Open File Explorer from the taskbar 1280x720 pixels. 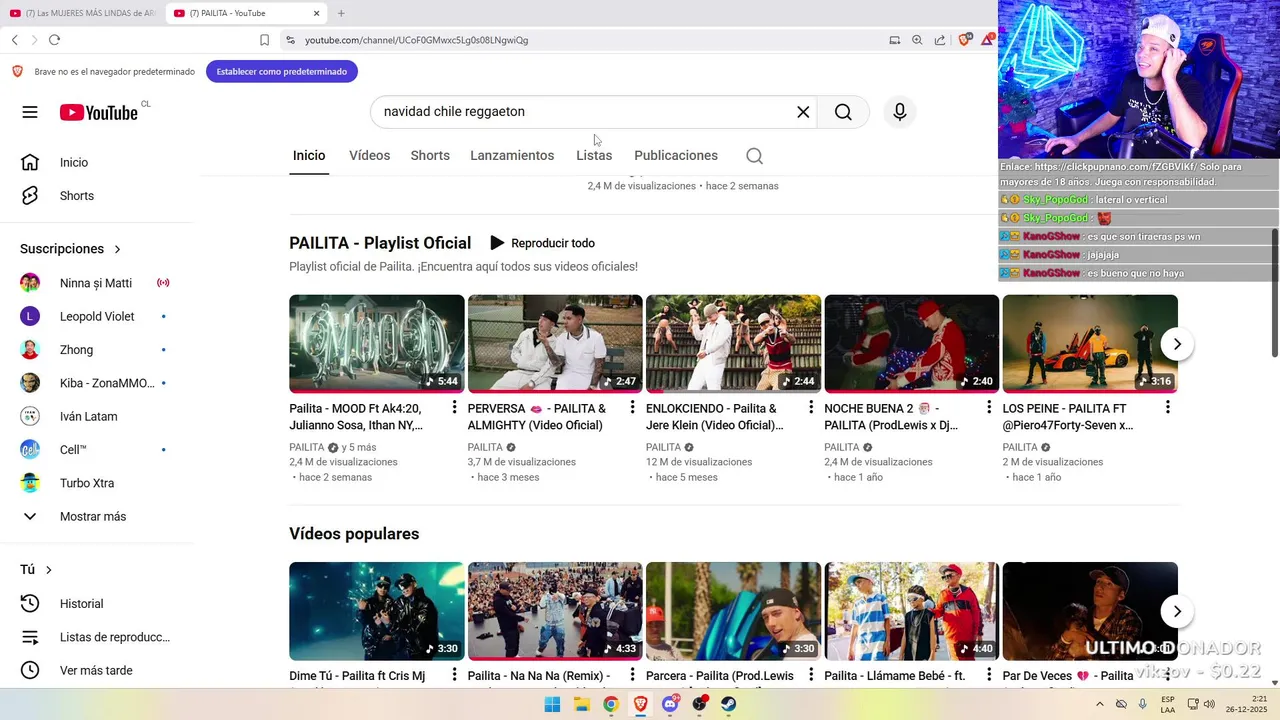point(582,704)
